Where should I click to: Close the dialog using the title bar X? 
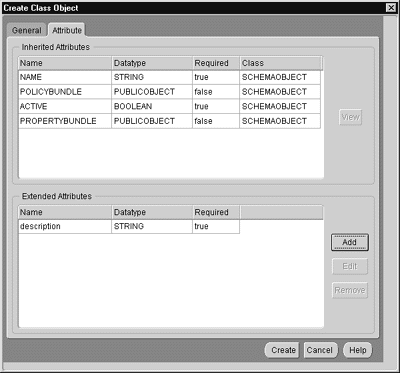[390, 8]
